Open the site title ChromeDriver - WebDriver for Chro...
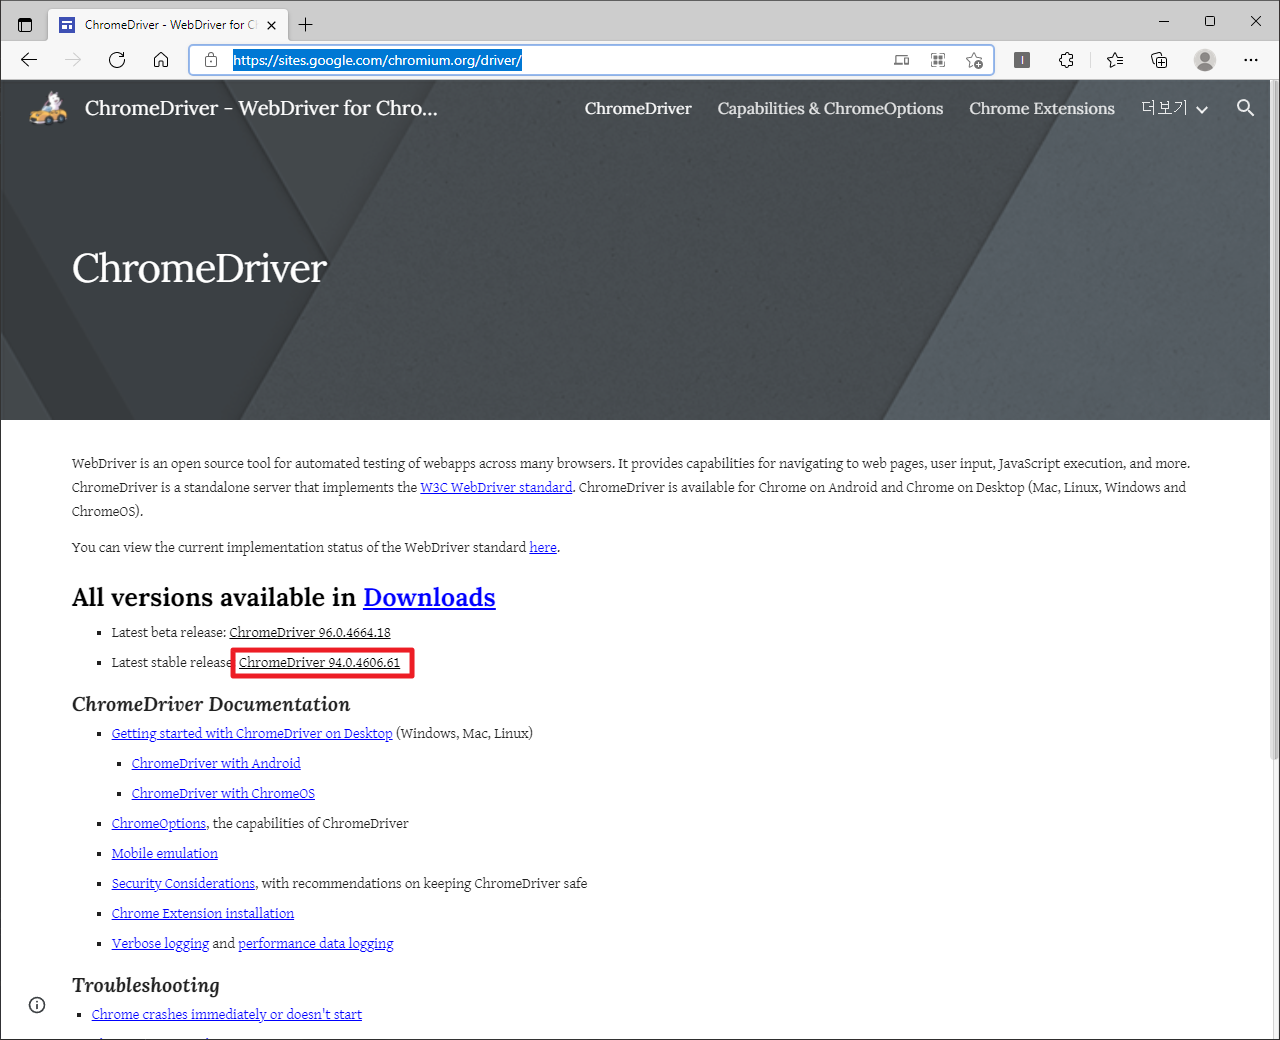Image resolution: width=1280 pixels, height=1040 pixels. [261, 108]
